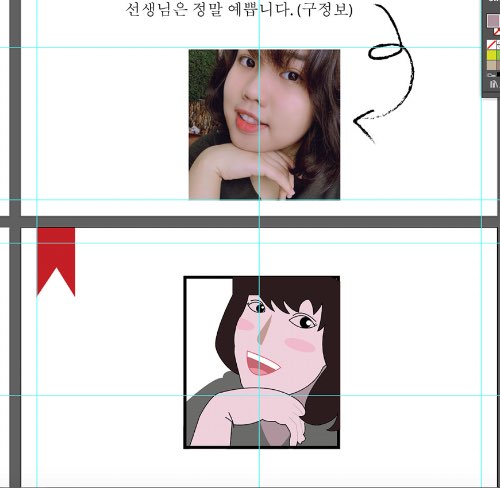This screenshot has width=500, height=488.
Task: Select the mauve fill color box
Action: 493,21
